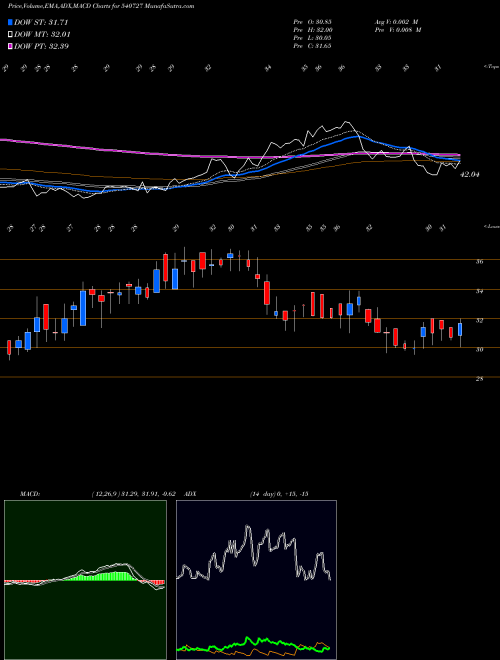Click the '42.04' price label on EMA chart
The width and height of the screenshot is (500, 660).
pyautogui.click(x=471, y=174)
